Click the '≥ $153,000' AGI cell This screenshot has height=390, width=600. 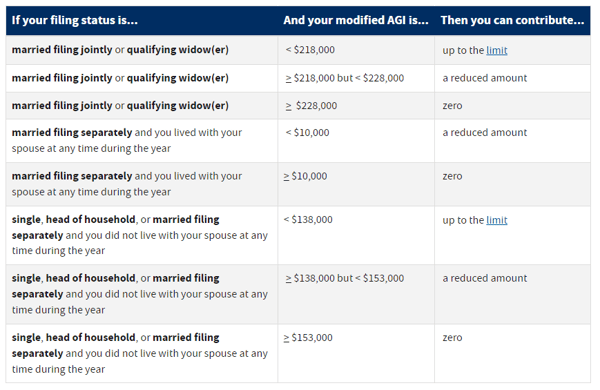click(308, 338)
